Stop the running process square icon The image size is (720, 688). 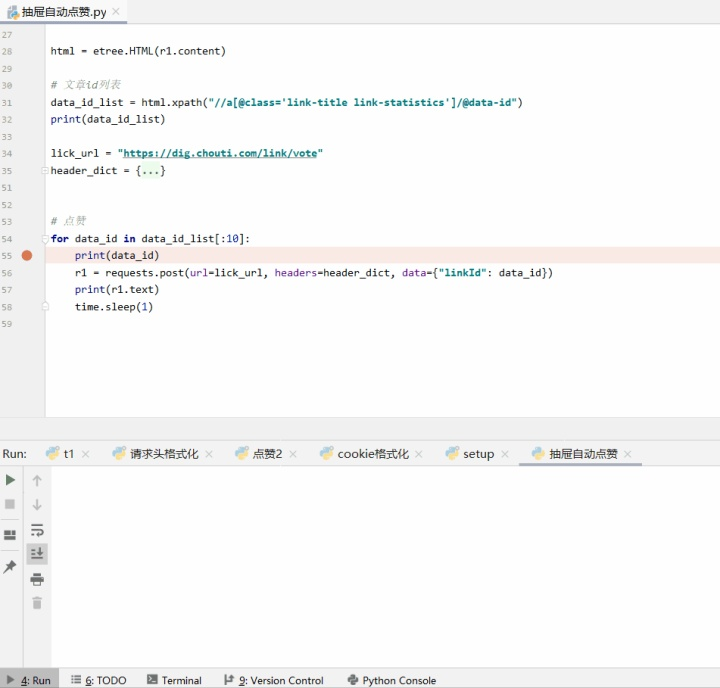(x=10, y=504)
